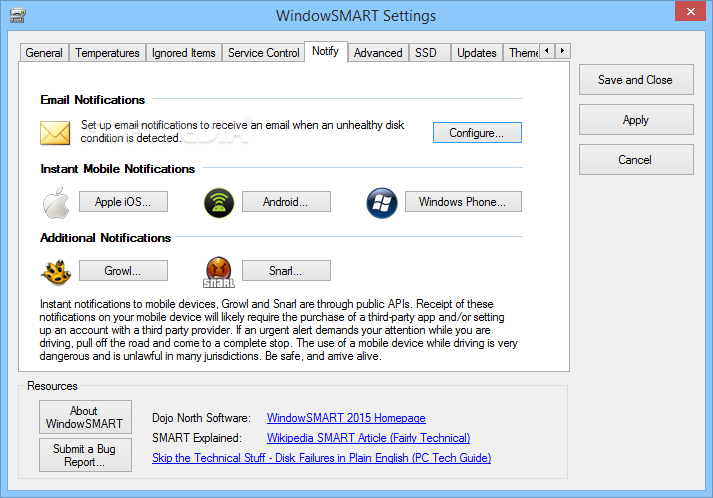This screenshot has height=498, width=713.
Task: Click the 'Instant Mobile Notifications' heading
Action: [118, 169]
